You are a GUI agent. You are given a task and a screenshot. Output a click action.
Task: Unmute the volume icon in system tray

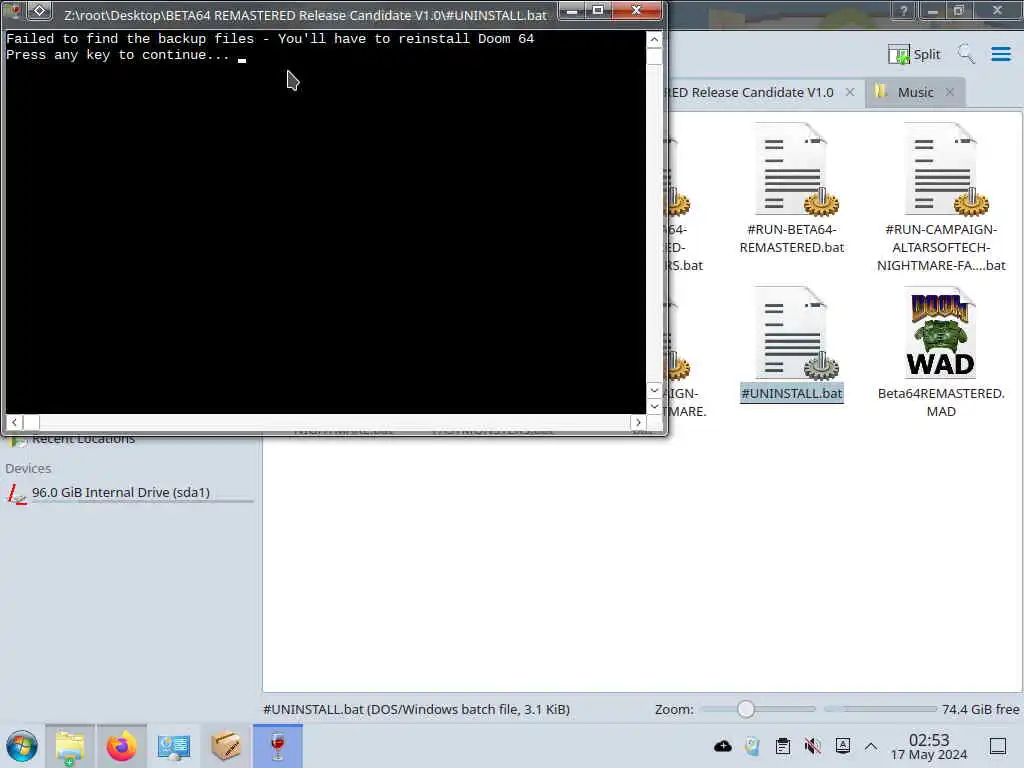point(812,746)
